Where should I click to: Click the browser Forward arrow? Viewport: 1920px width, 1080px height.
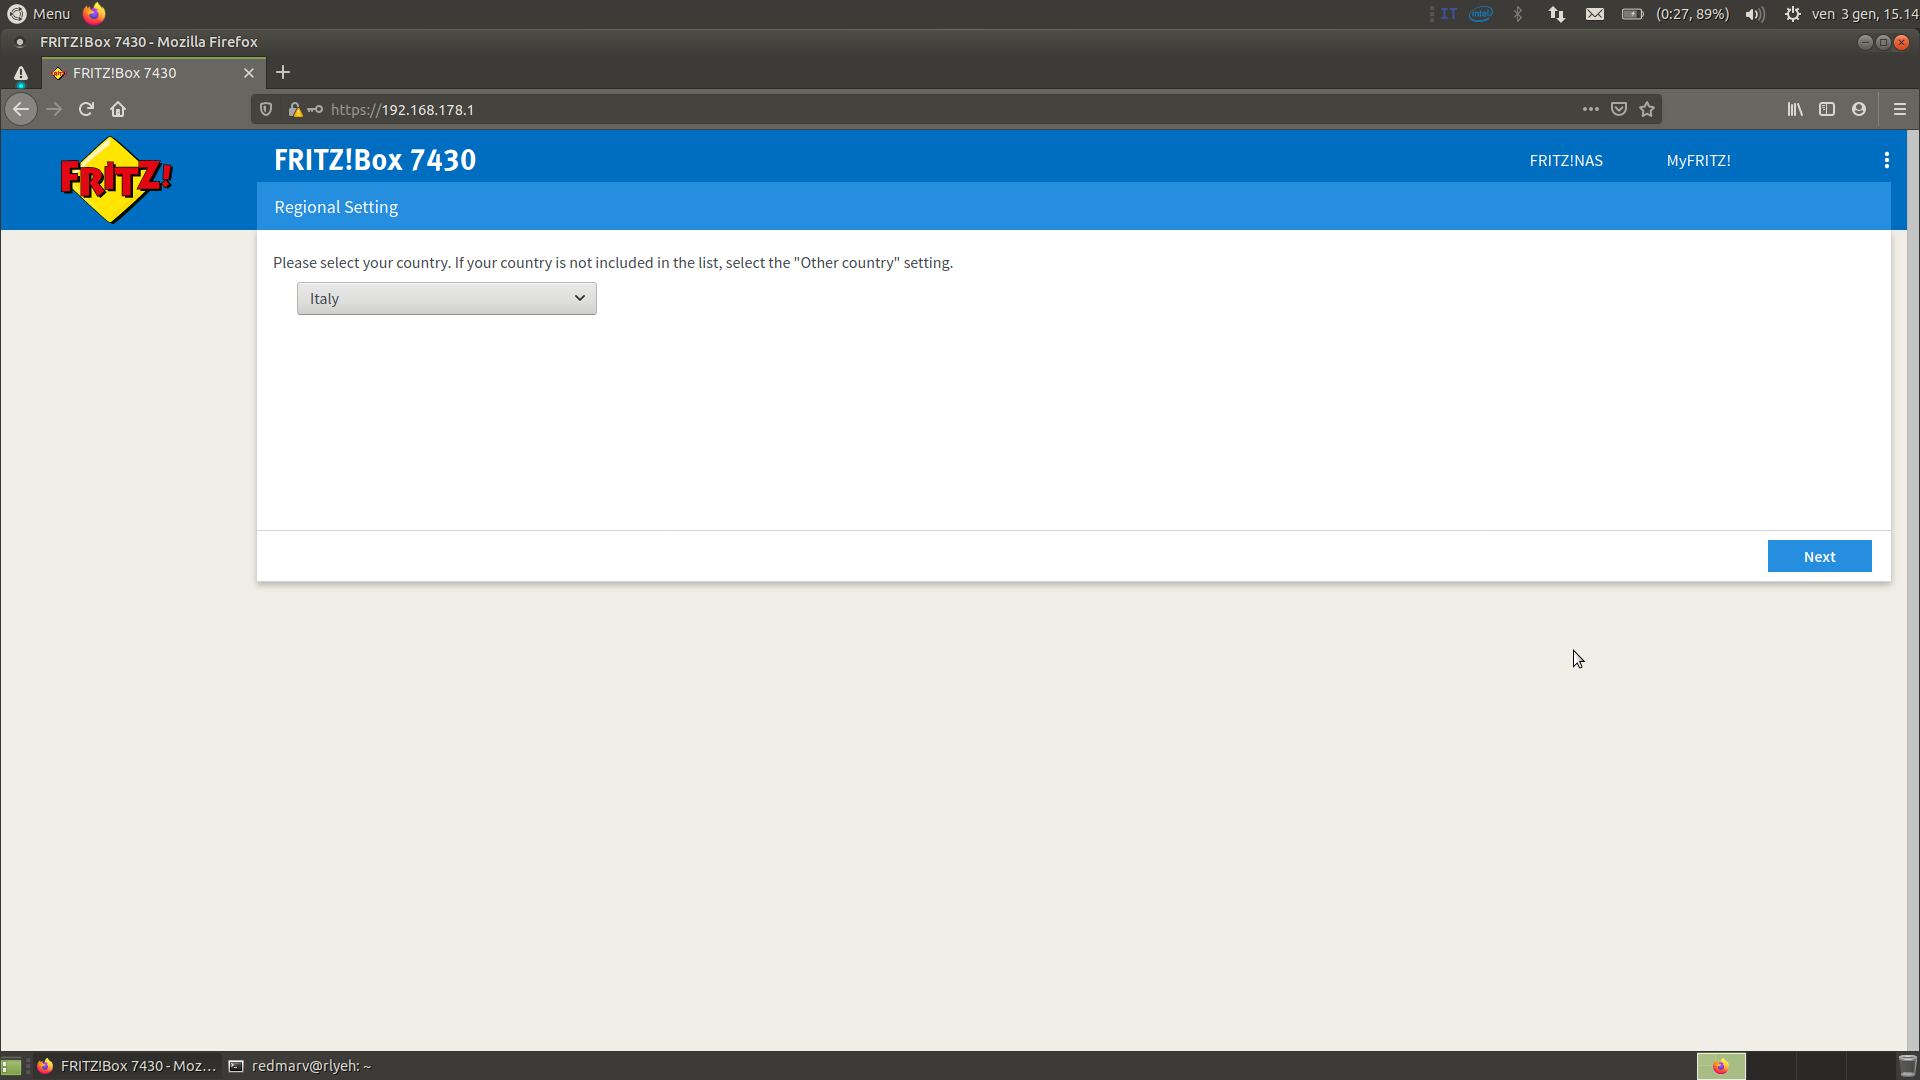coord(55,109)
